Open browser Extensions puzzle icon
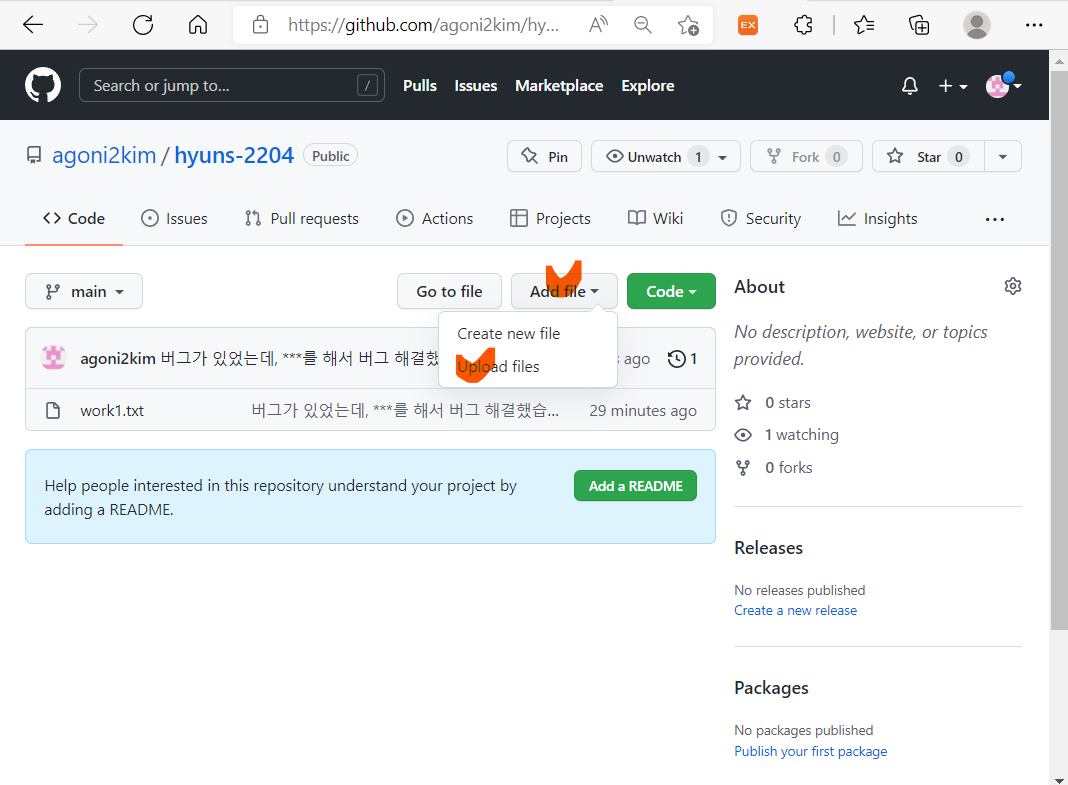 [x=803, y=25]
